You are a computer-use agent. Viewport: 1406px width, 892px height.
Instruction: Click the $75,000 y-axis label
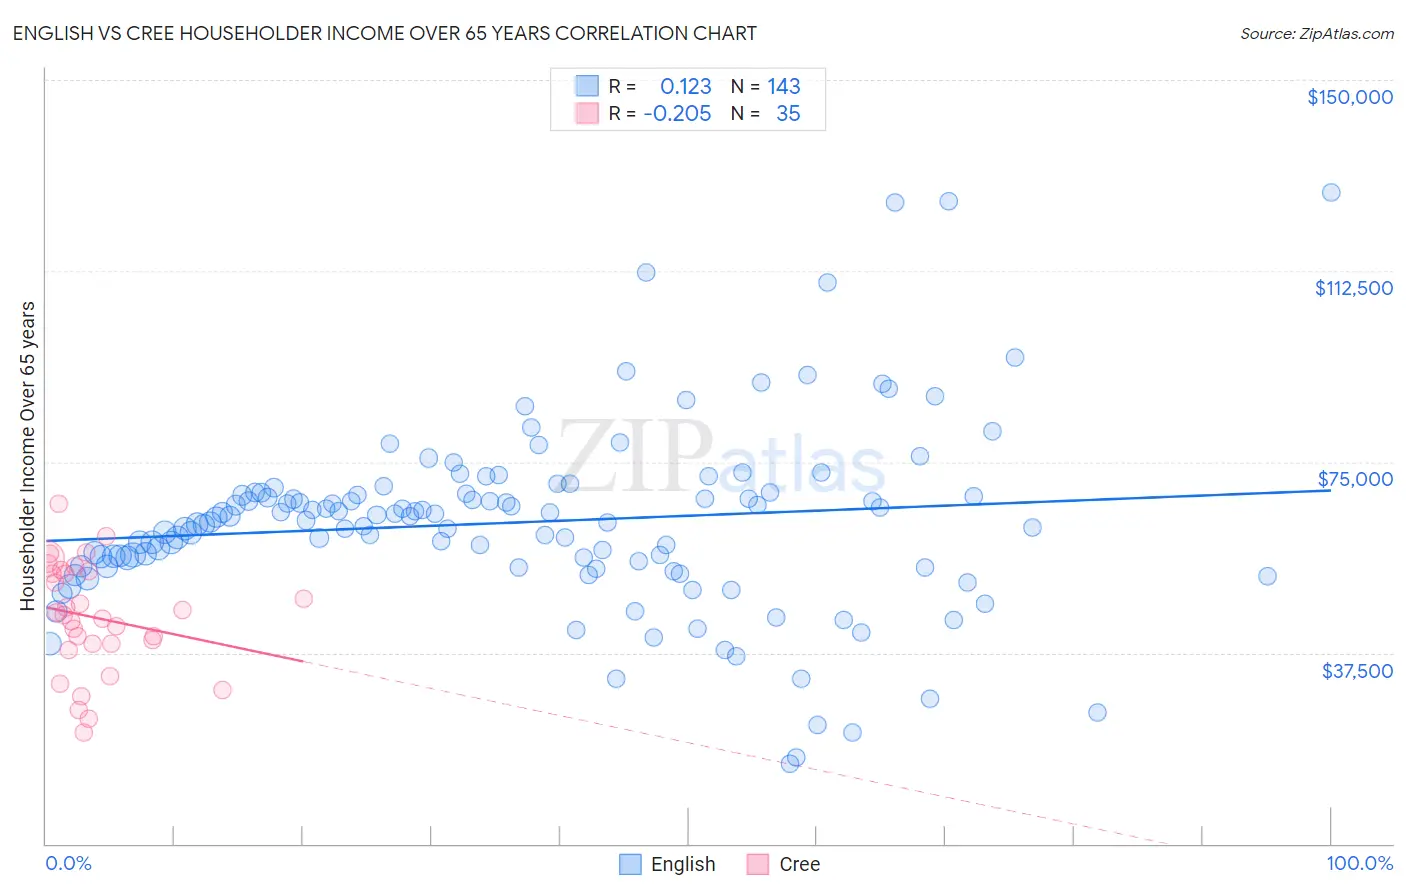click(x=1355, y=479)
